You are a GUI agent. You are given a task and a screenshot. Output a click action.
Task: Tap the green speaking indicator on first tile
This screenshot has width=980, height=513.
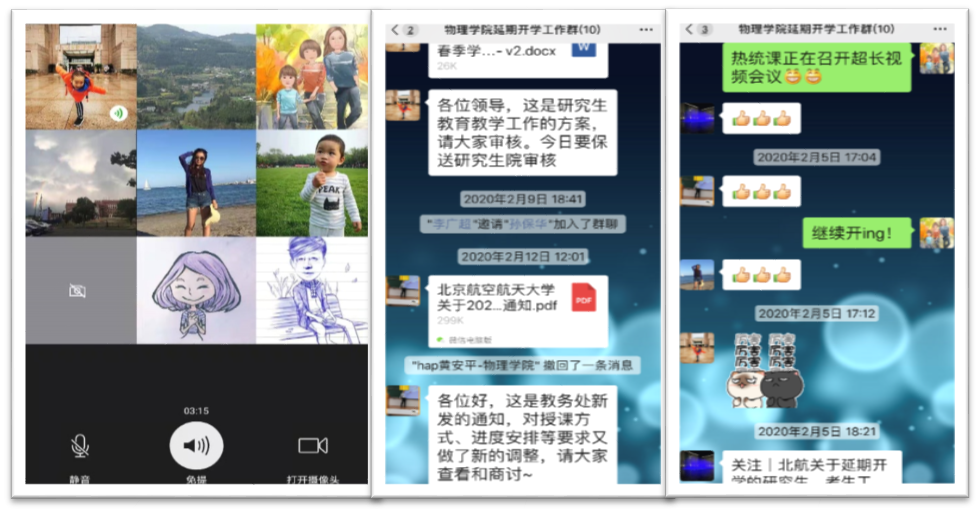pos(118,113)
